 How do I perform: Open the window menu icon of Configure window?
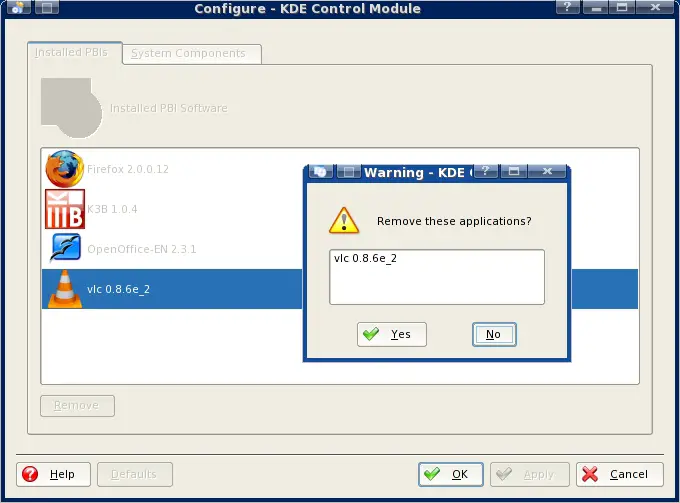pos(18,7)
